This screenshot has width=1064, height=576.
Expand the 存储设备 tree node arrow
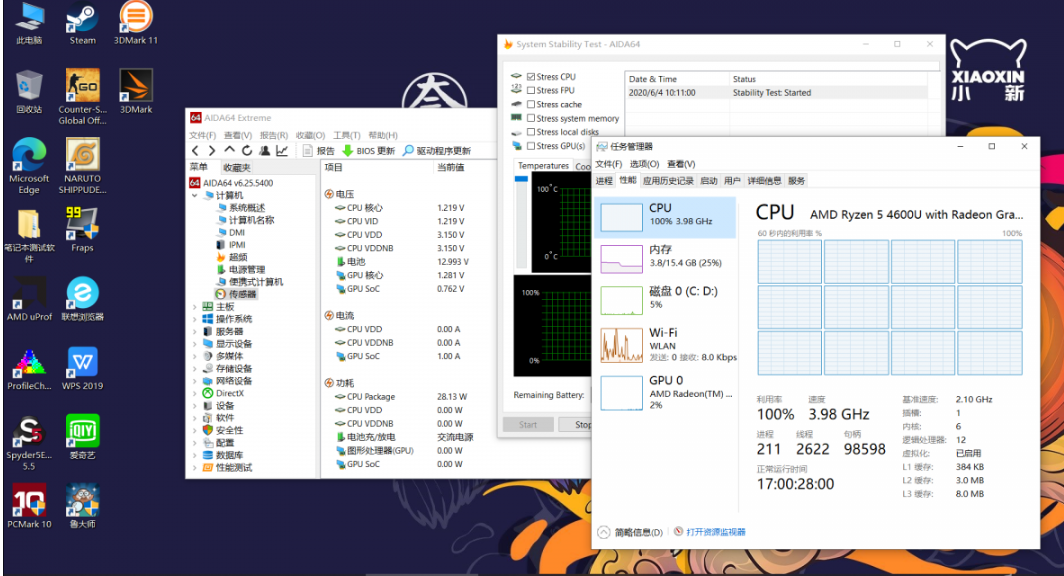[195, 368]
